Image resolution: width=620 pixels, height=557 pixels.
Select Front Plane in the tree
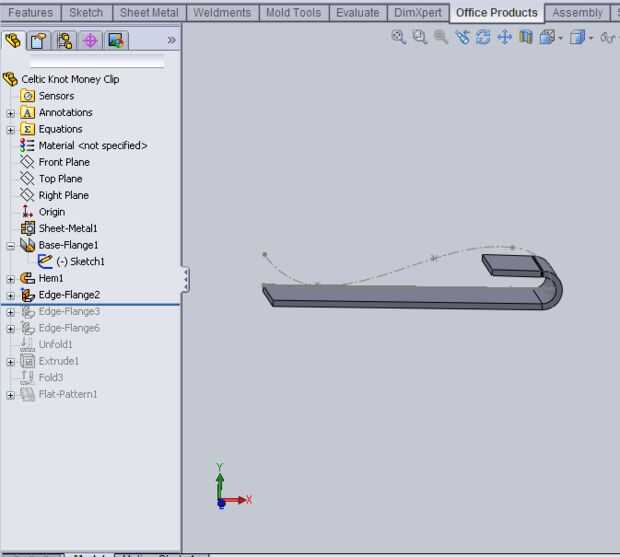(64, 162)
